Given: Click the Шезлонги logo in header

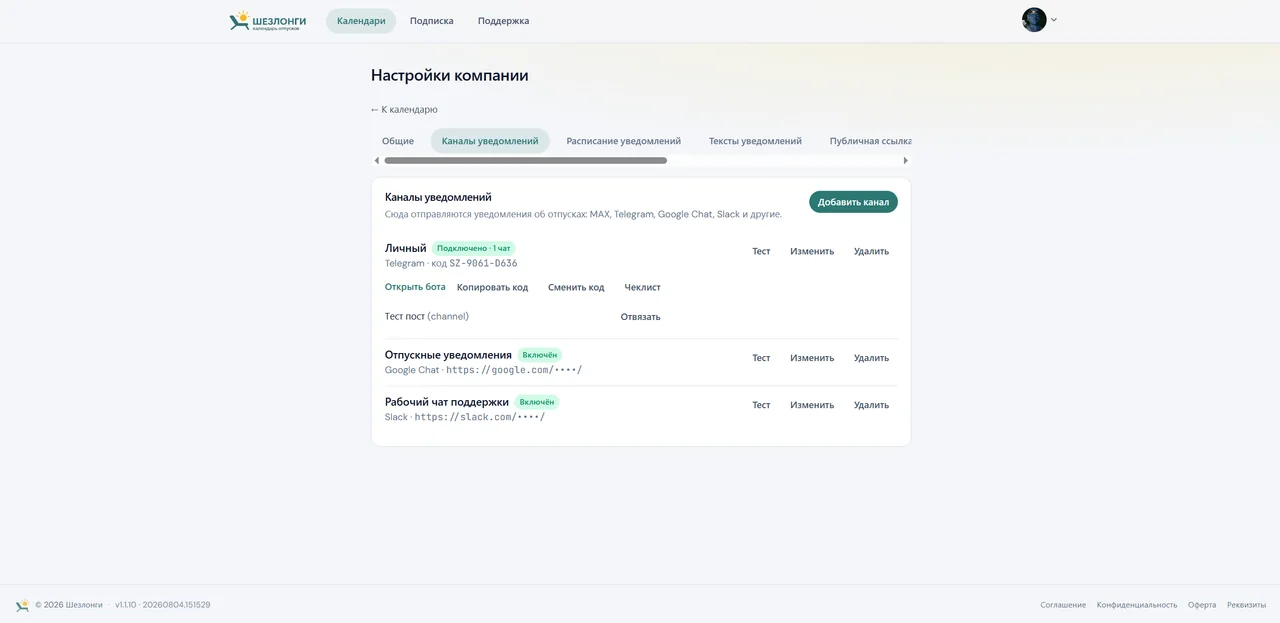Looking at the screenshot, I should (268, 21).
